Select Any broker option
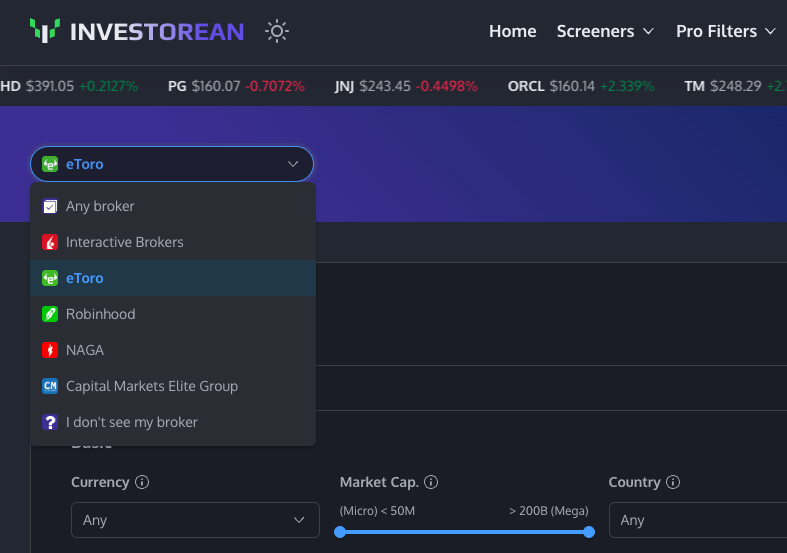 (173, 206)
